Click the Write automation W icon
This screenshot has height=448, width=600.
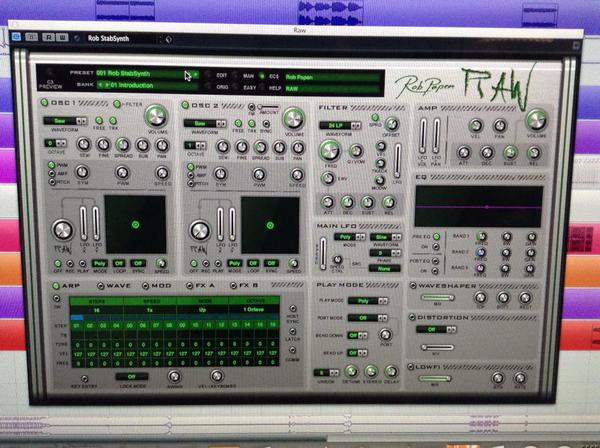pyautogui.click(x=62, y=37)
